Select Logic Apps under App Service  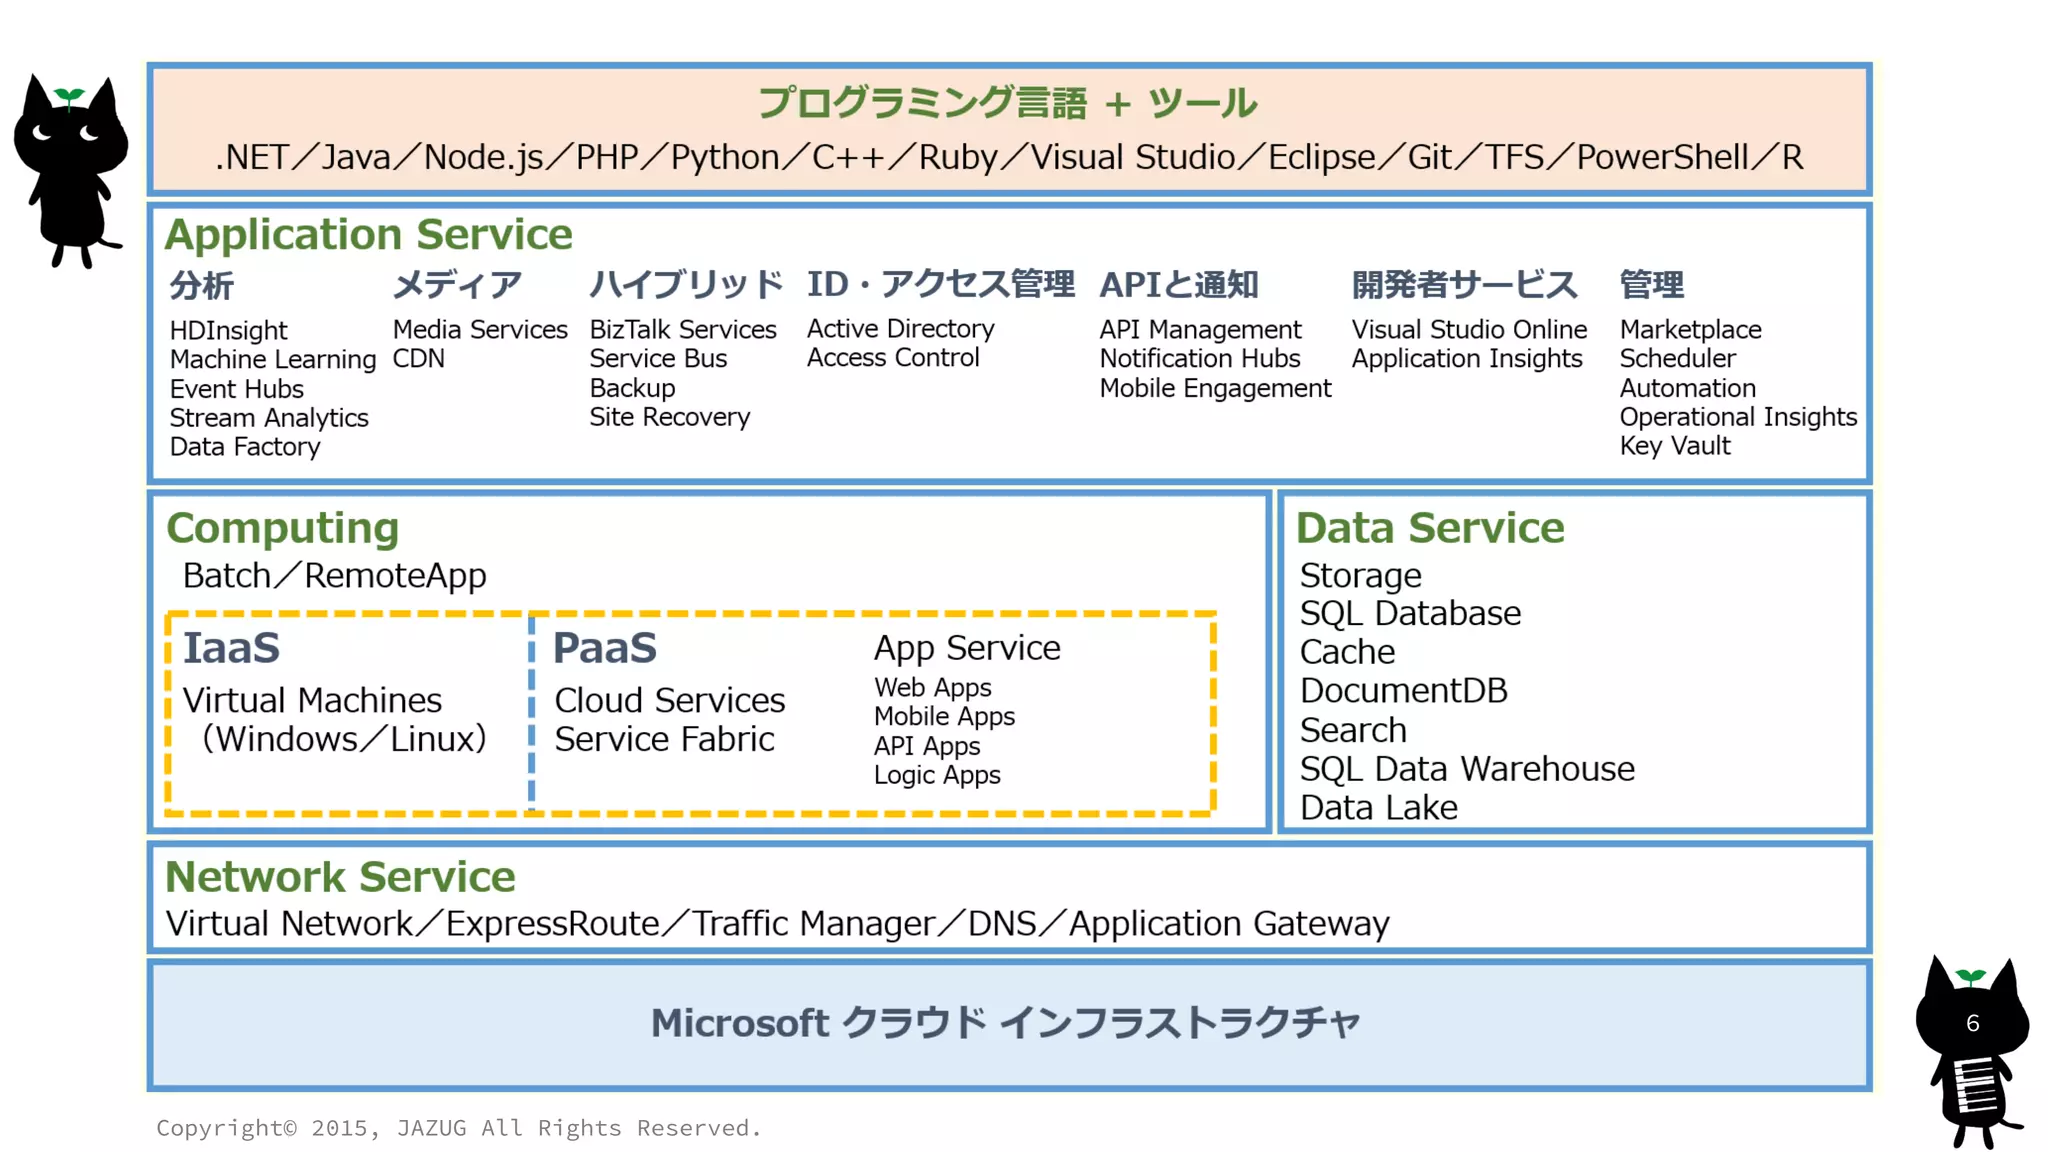[936, 775]
